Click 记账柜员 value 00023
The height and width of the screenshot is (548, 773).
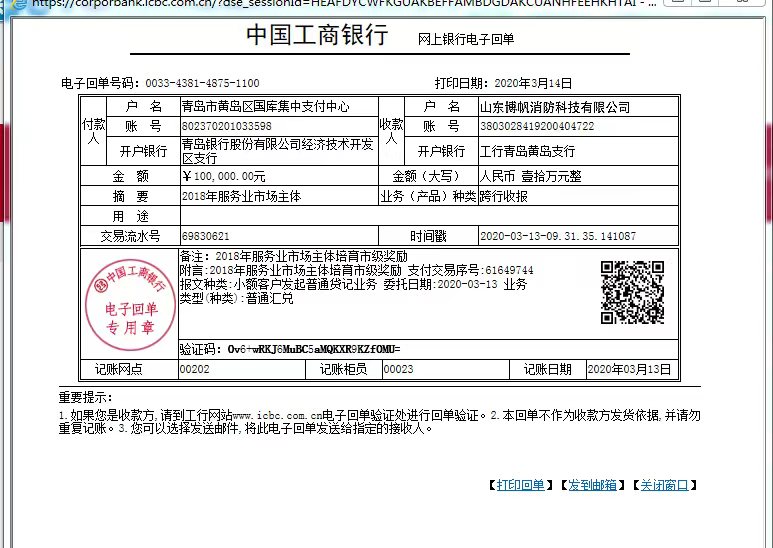(398, 369)
